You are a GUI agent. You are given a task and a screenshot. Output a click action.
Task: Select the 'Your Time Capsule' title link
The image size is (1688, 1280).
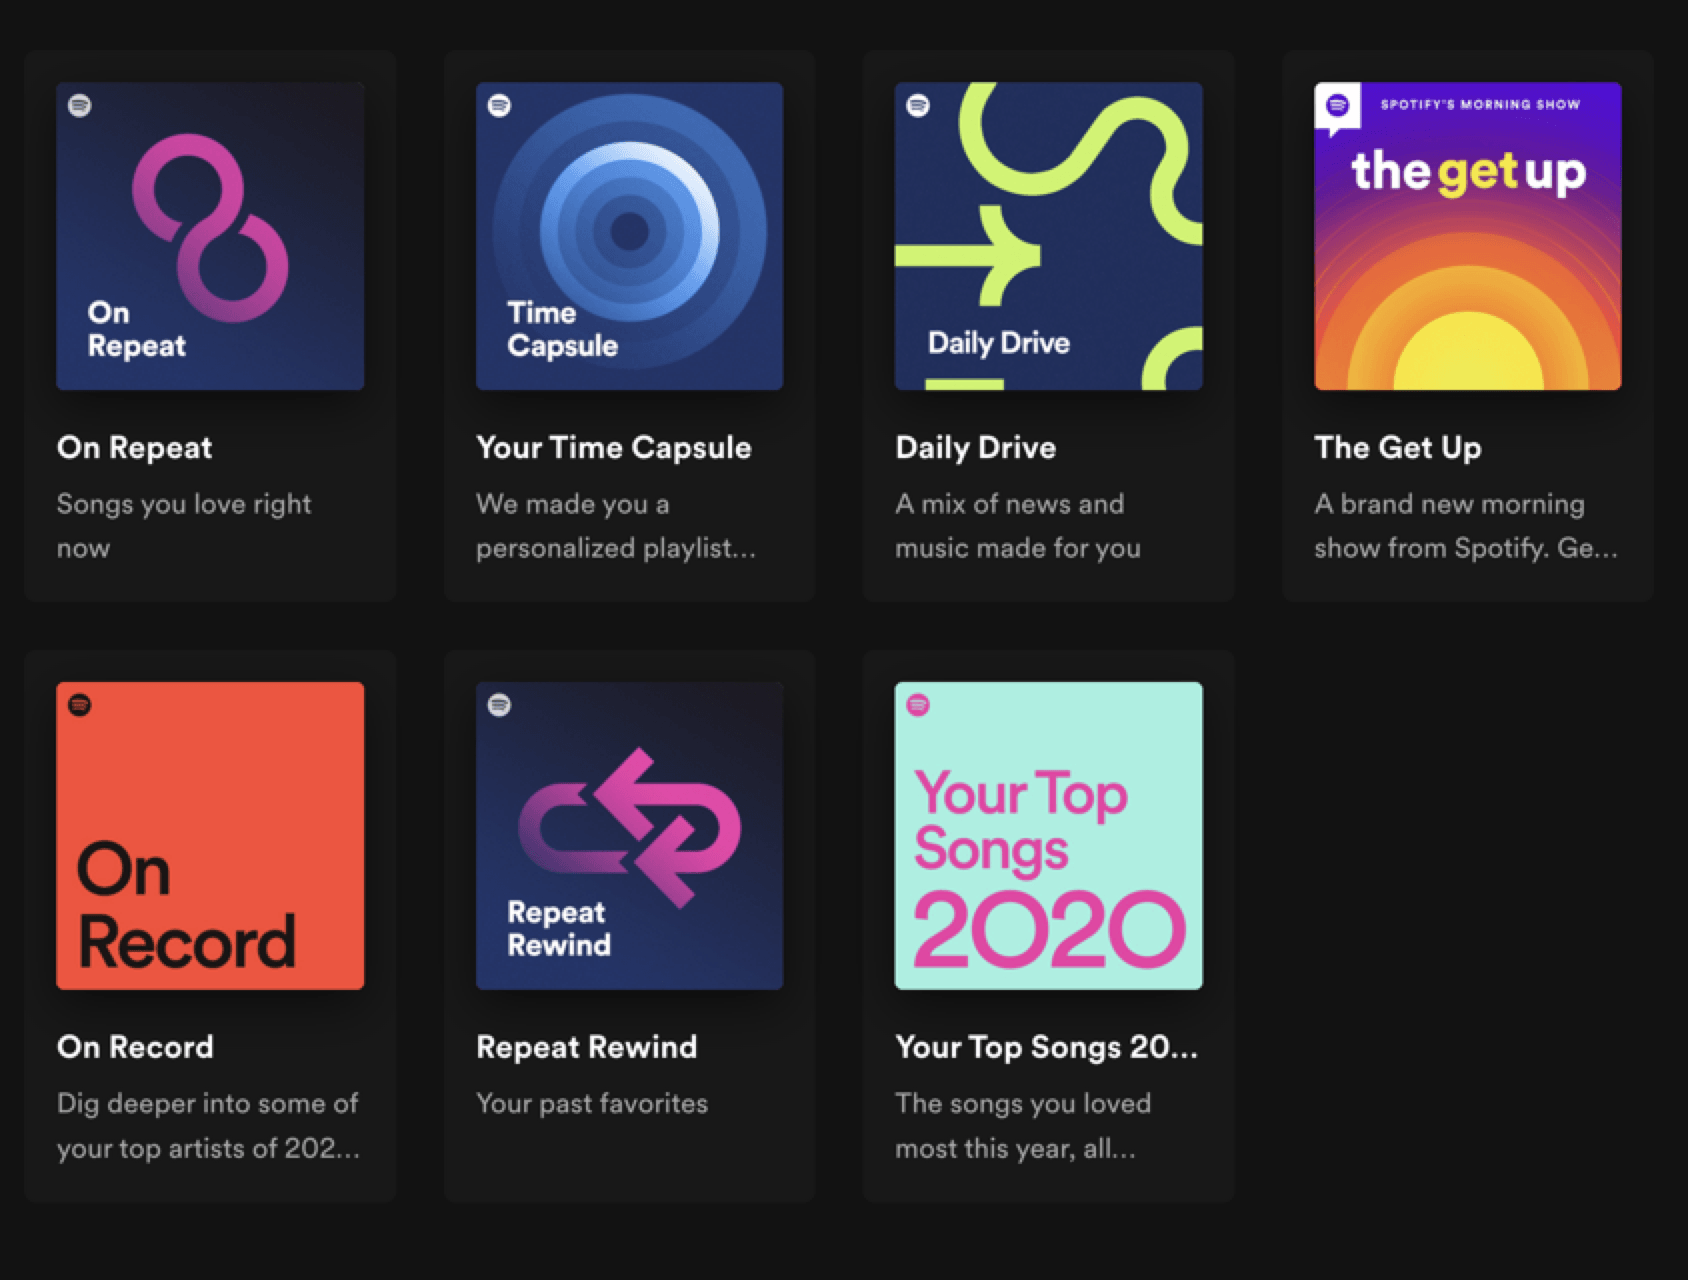click(x=613, y=447)
